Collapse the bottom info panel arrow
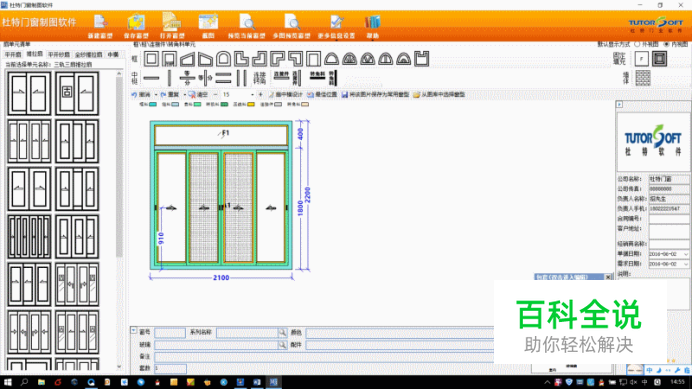Image resolution: width=692 pixels, height=389 pixels. click(x=134, y=330)
